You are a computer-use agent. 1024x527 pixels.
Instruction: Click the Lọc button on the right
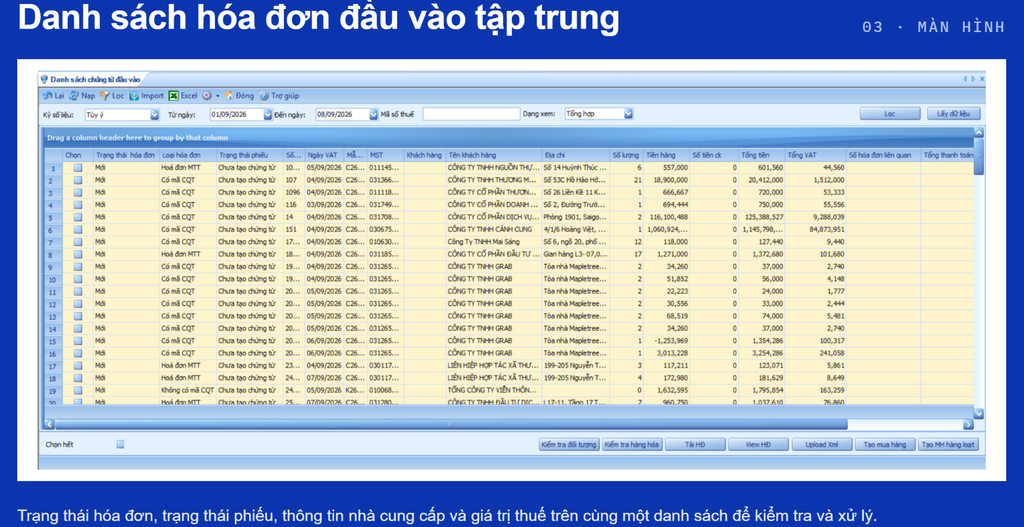point(889,114)
